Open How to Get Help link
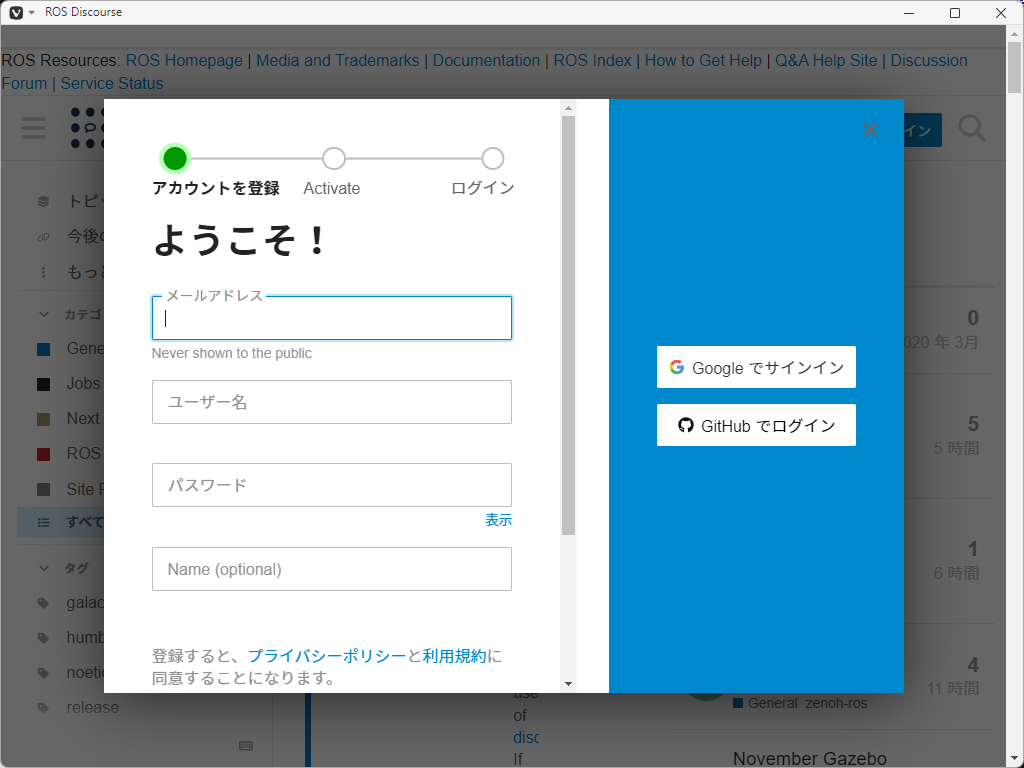1024x768 pixels. click(703, 60)
